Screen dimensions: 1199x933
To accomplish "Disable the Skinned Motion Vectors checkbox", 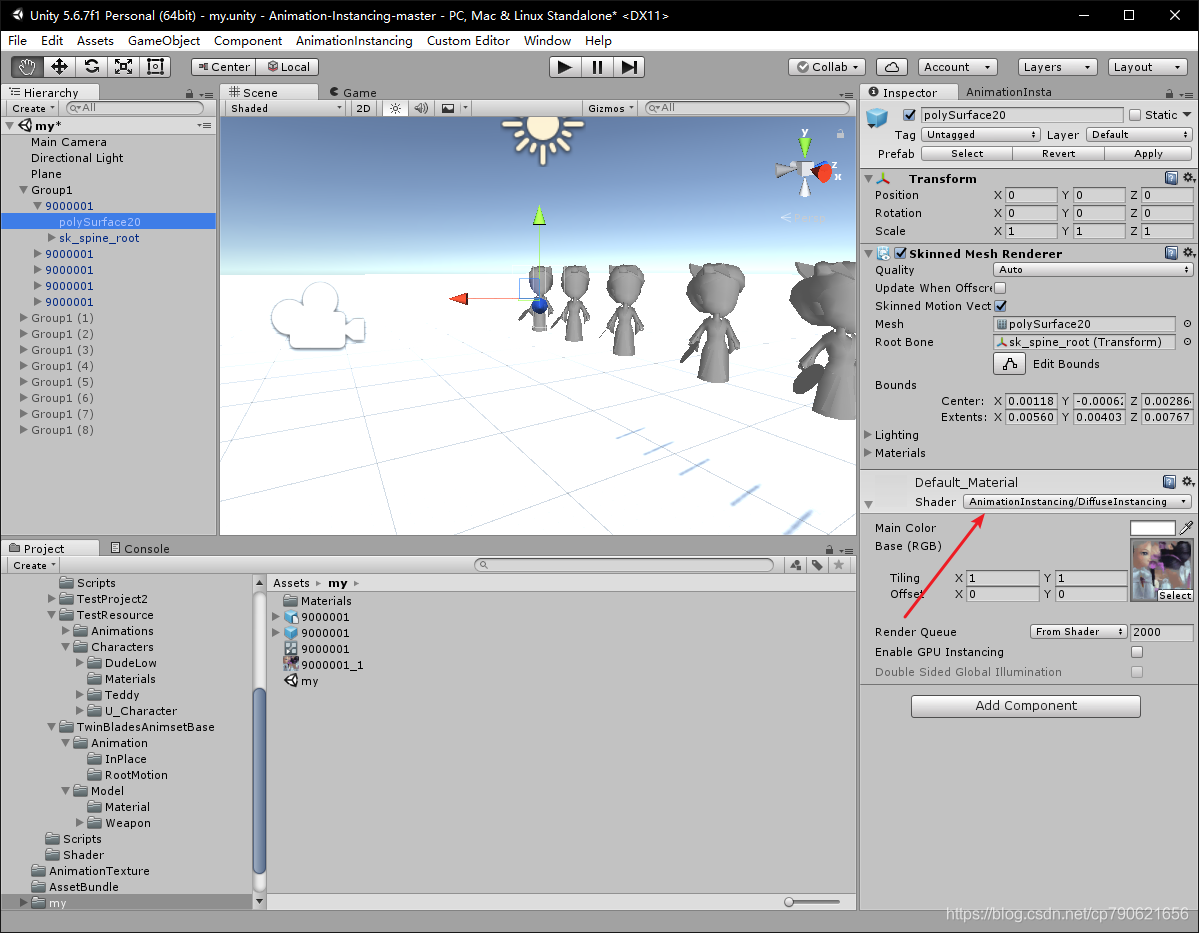I will pyautogui.click(x=1001, y=306).
